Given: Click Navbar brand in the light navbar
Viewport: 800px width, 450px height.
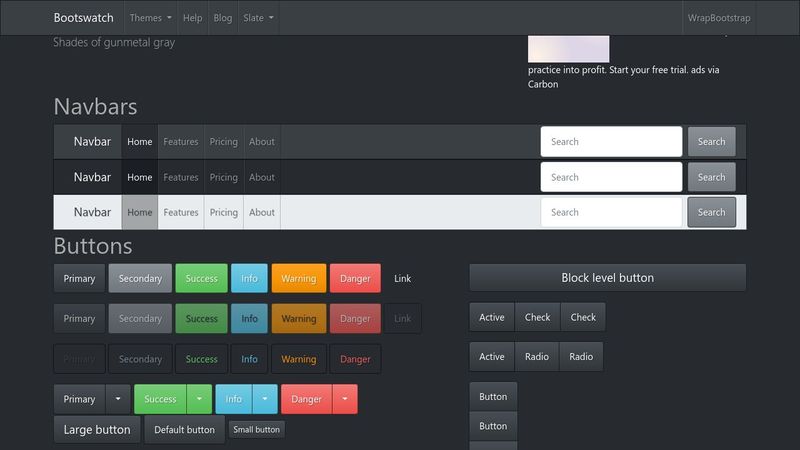Looking at the screenshot, I should pos(92,212).
